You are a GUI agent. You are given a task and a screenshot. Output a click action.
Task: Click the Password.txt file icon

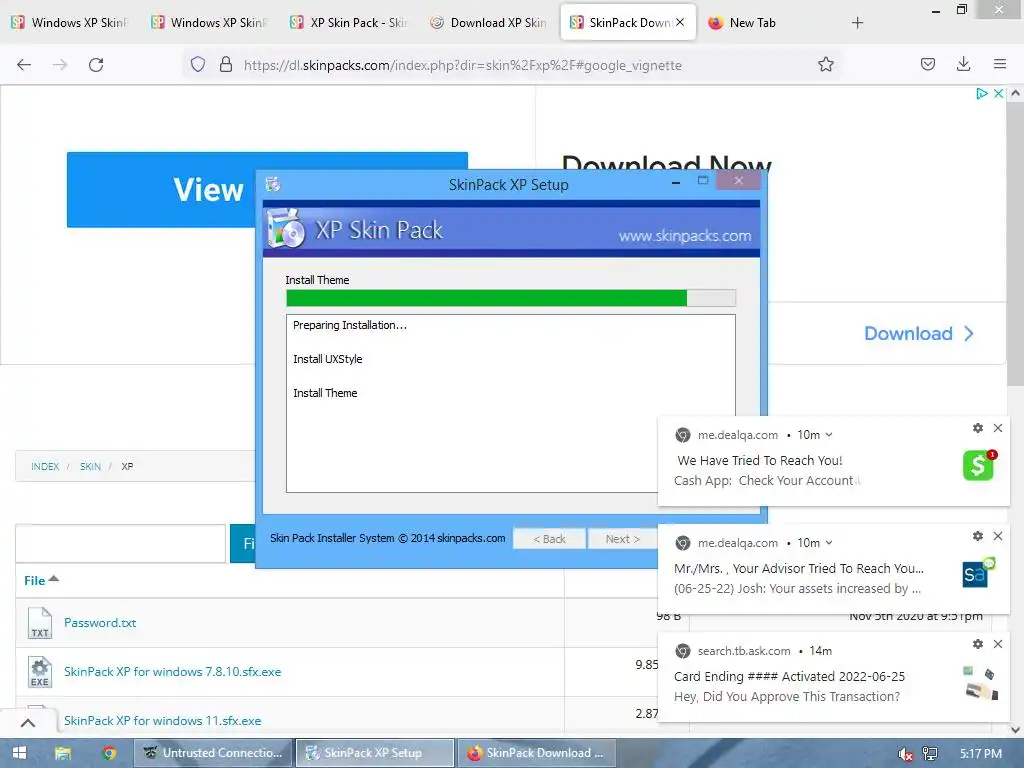click(x=40, y=622)
